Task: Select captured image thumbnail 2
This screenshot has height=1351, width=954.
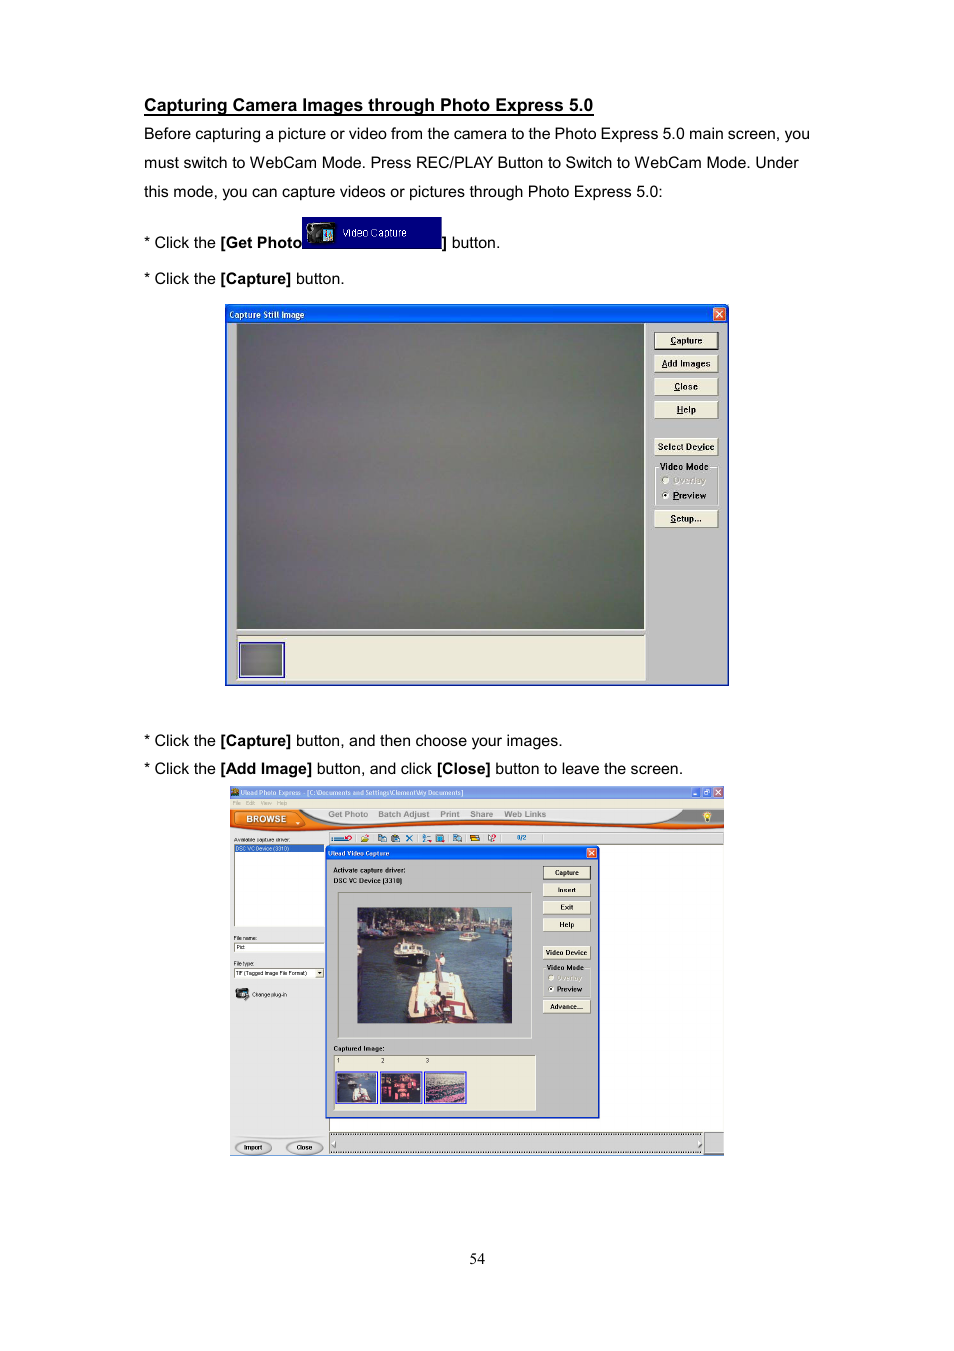Action: 401,1087
